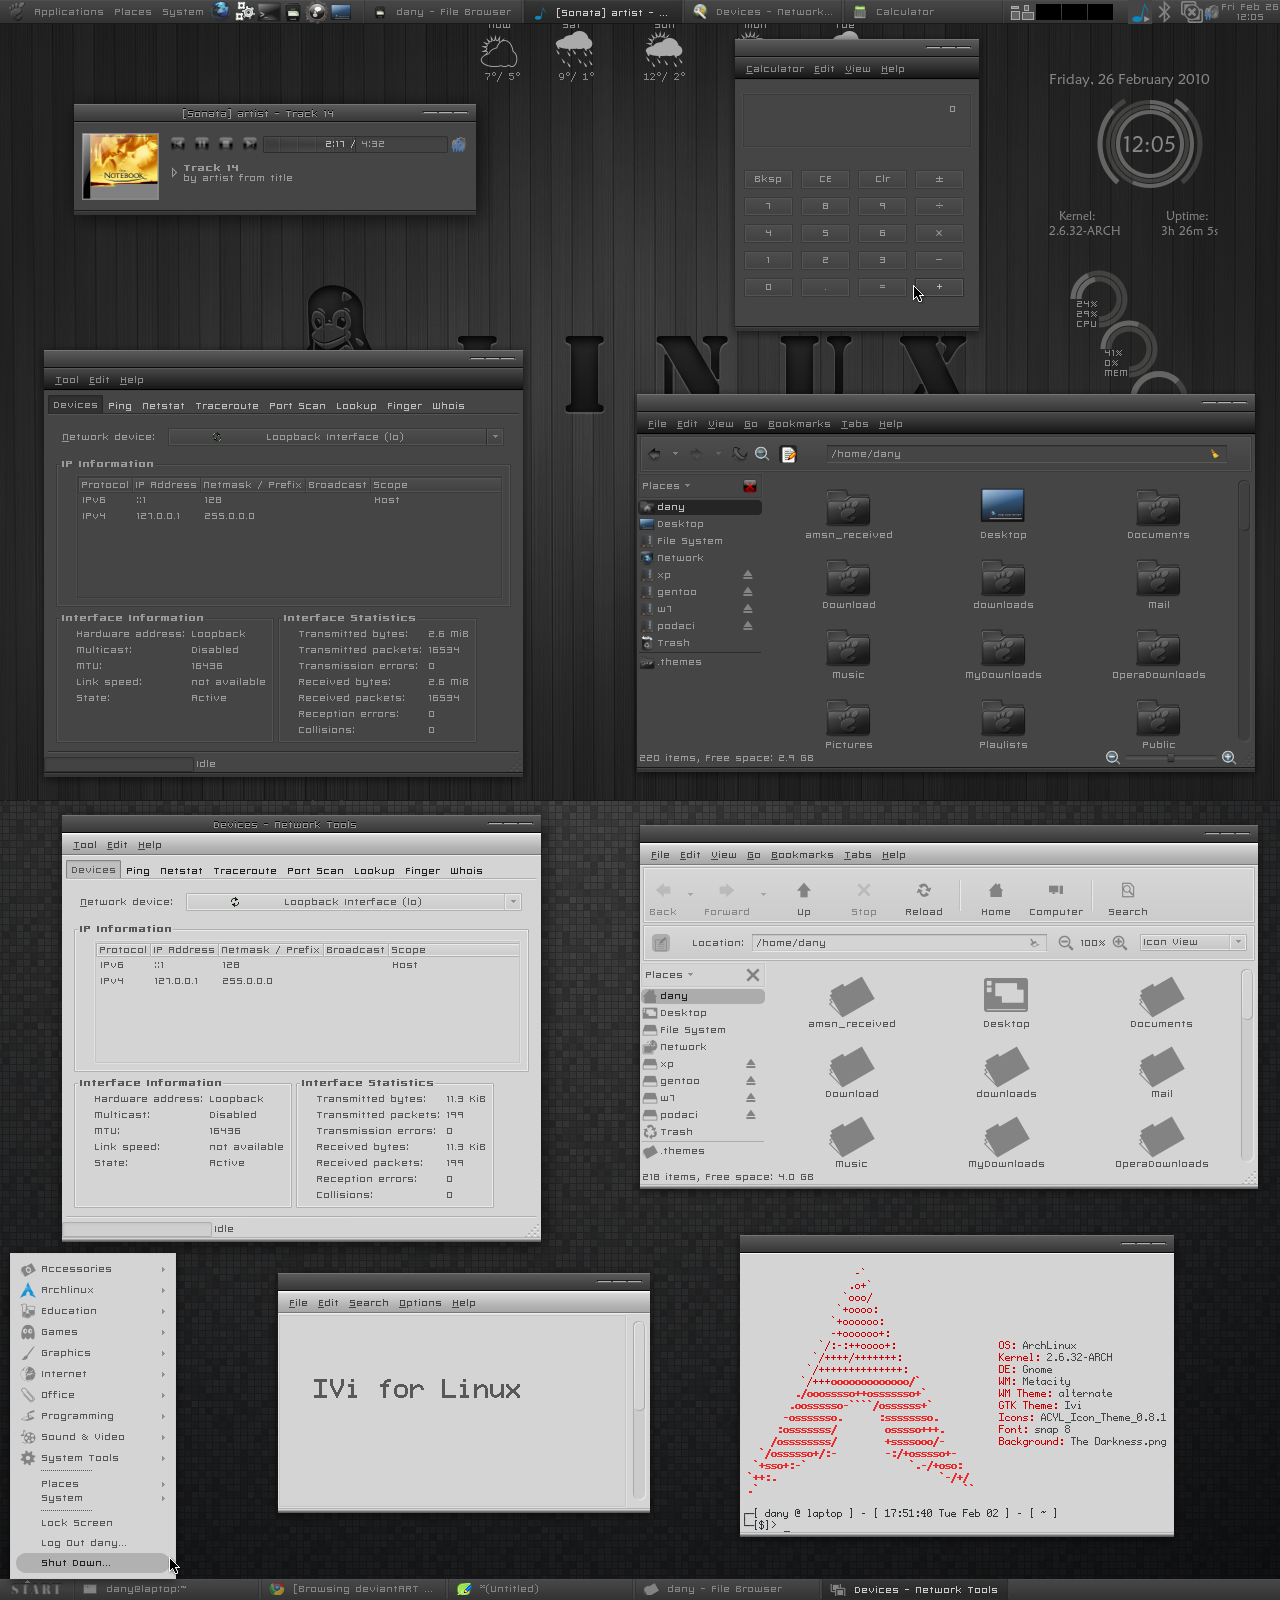Open the Icon View dropdown in light browser
This screenshot has height=1600, width=1280.
click(x=1193, y=942)
